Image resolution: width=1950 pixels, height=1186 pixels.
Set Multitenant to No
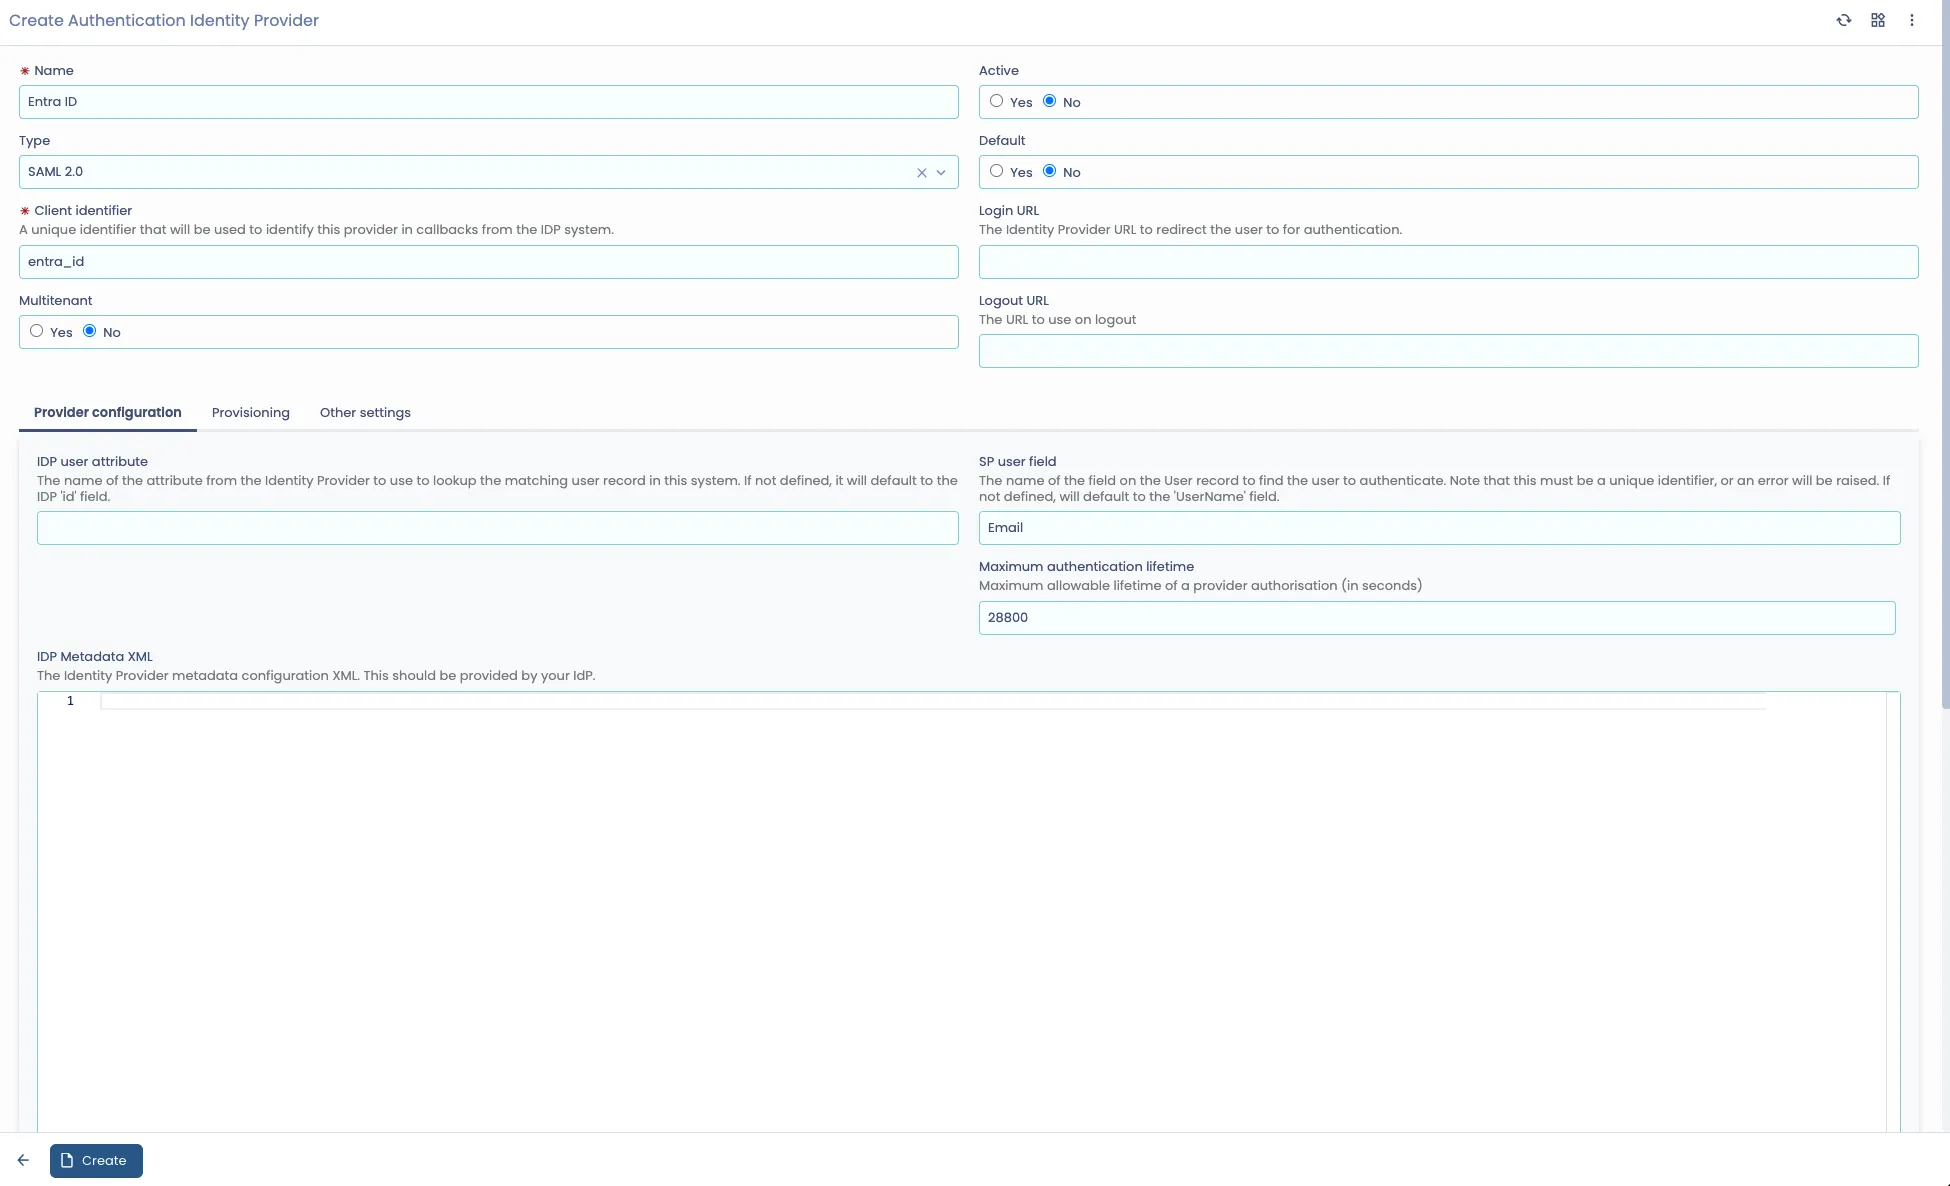click(89, 331)
